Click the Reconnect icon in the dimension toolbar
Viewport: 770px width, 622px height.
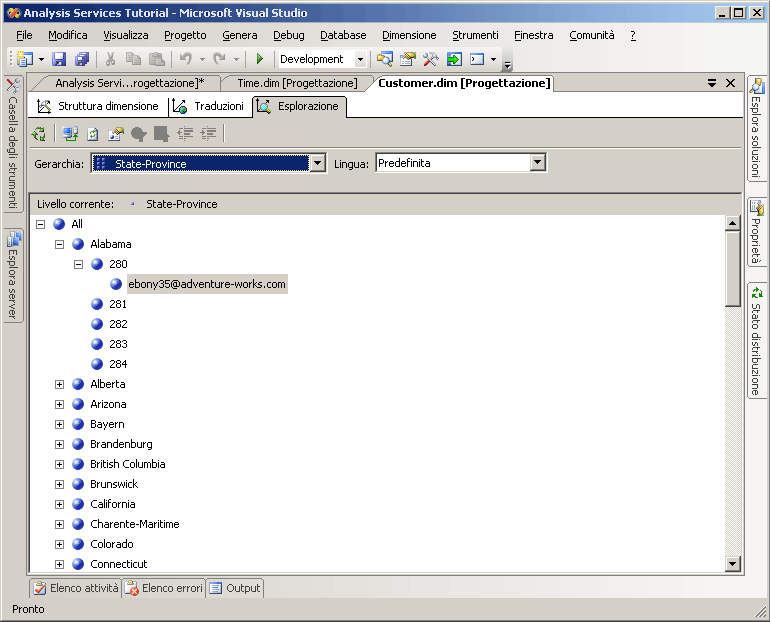click(70, 134)
